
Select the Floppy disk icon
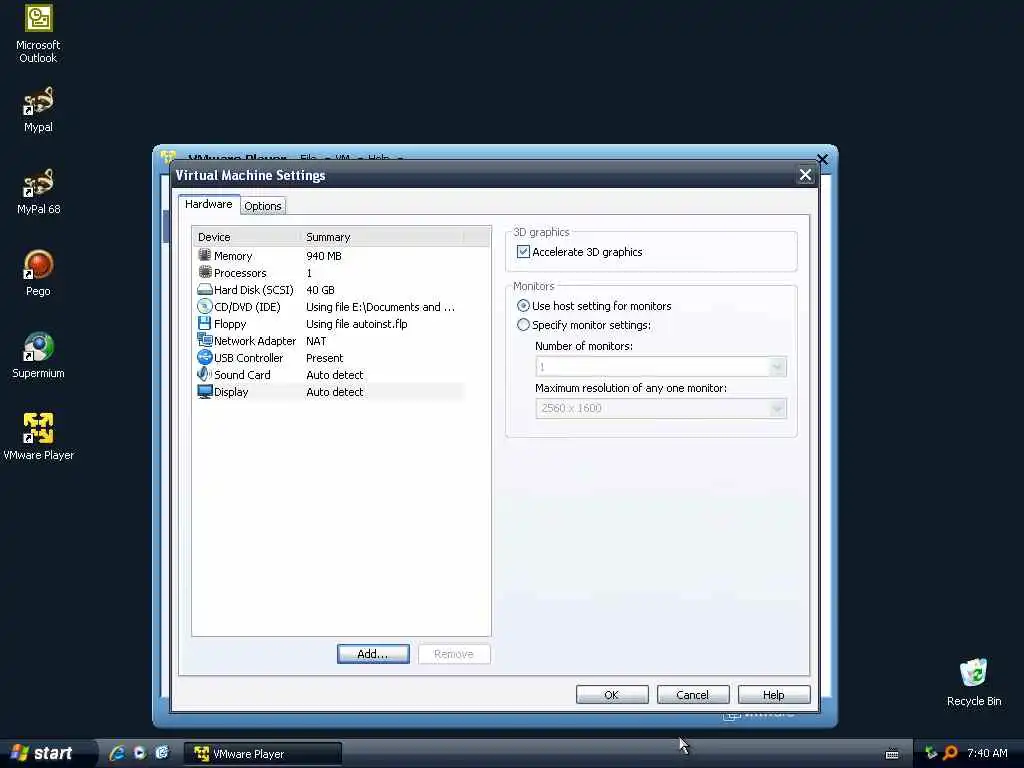tap(204, 323)
